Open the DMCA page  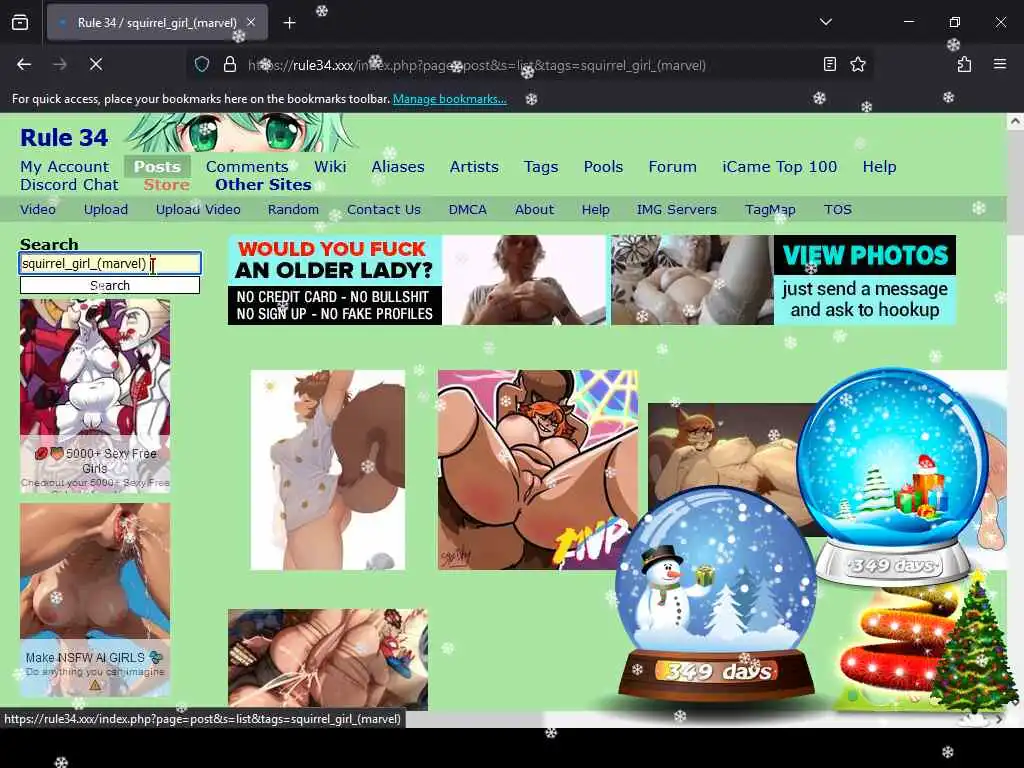click(468, 210)
